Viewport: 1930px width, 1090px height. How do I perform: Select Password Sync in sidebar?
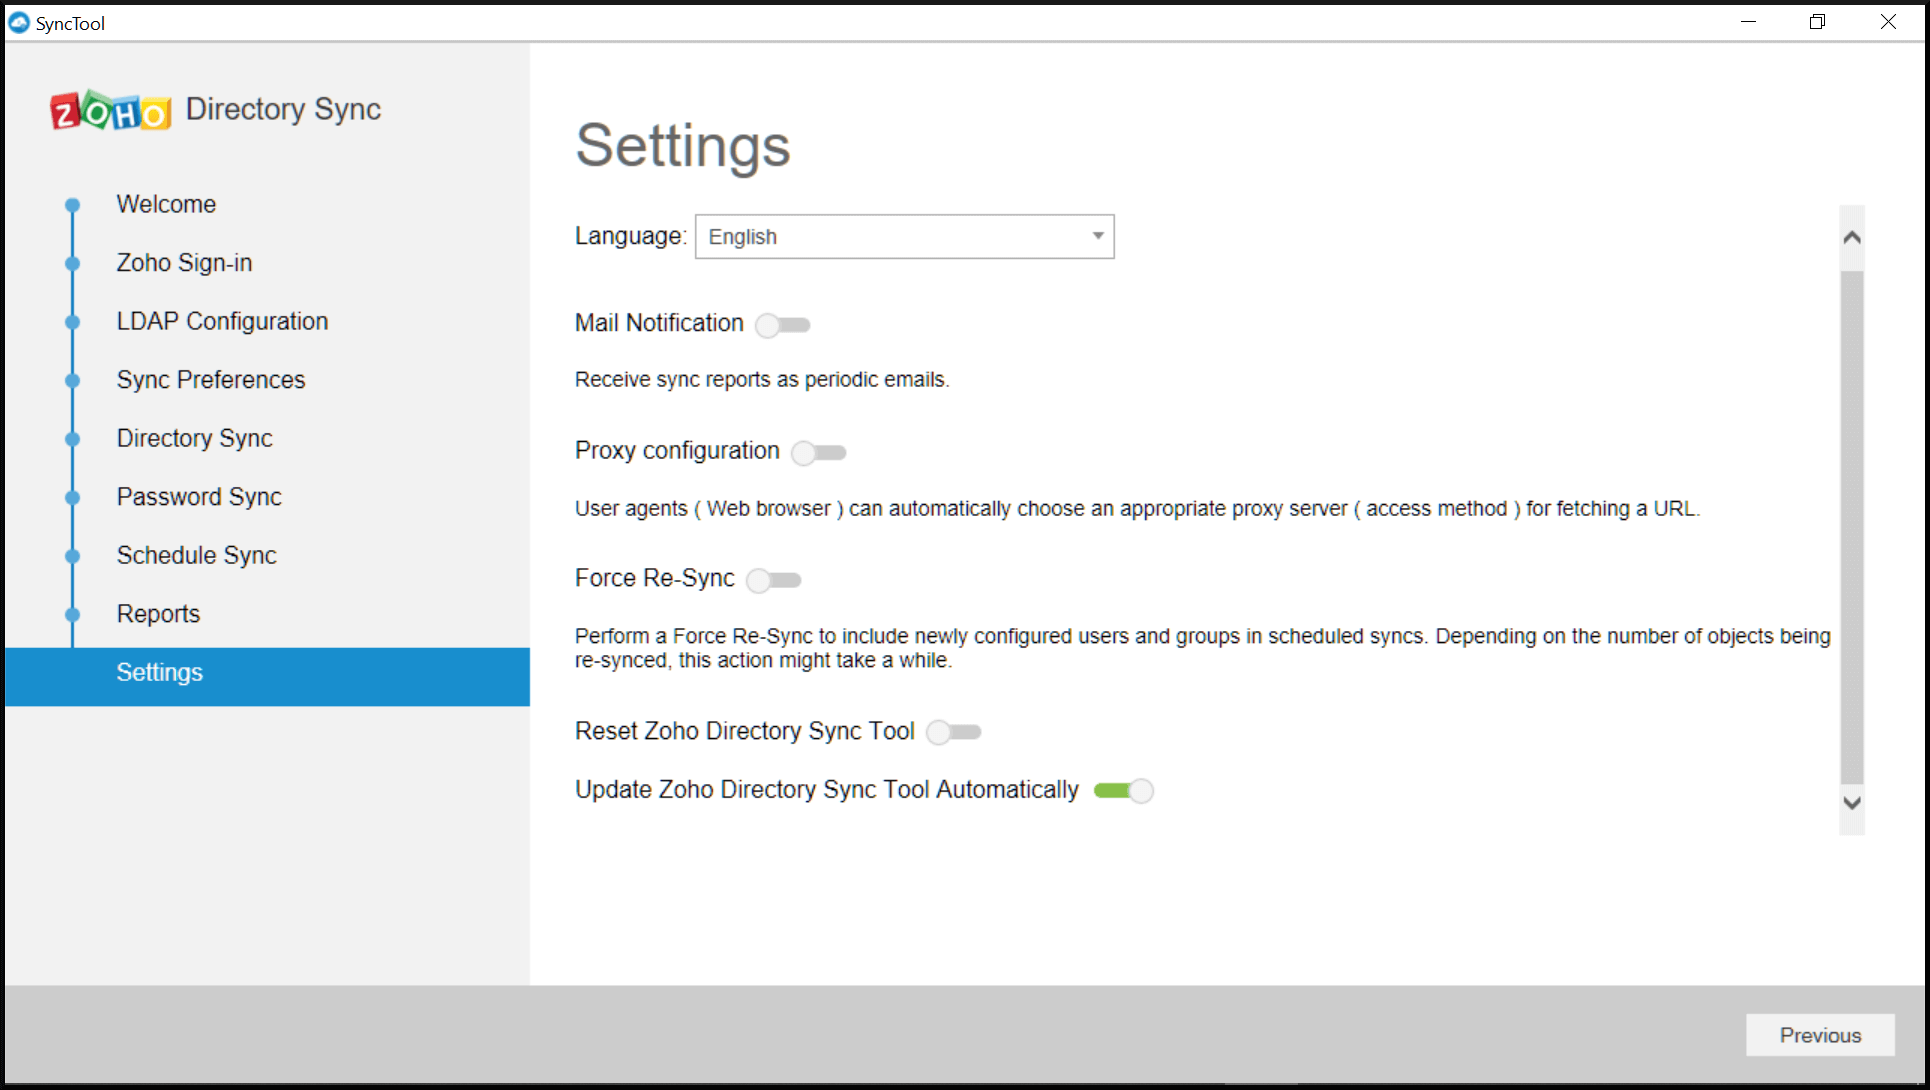(199, 497)
